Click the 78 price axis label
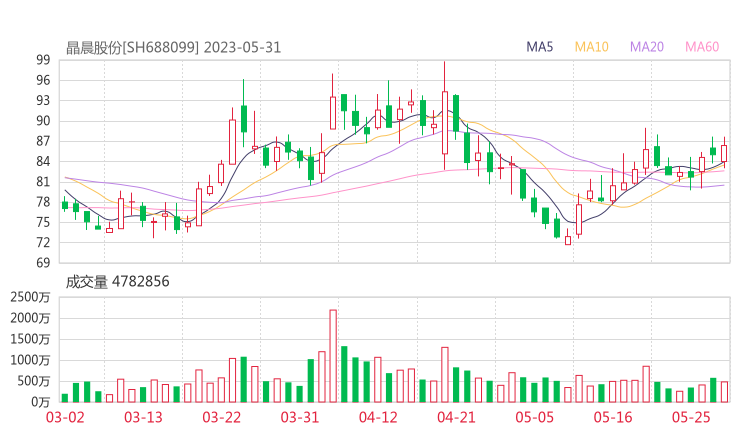 click(x=43, y=202)
